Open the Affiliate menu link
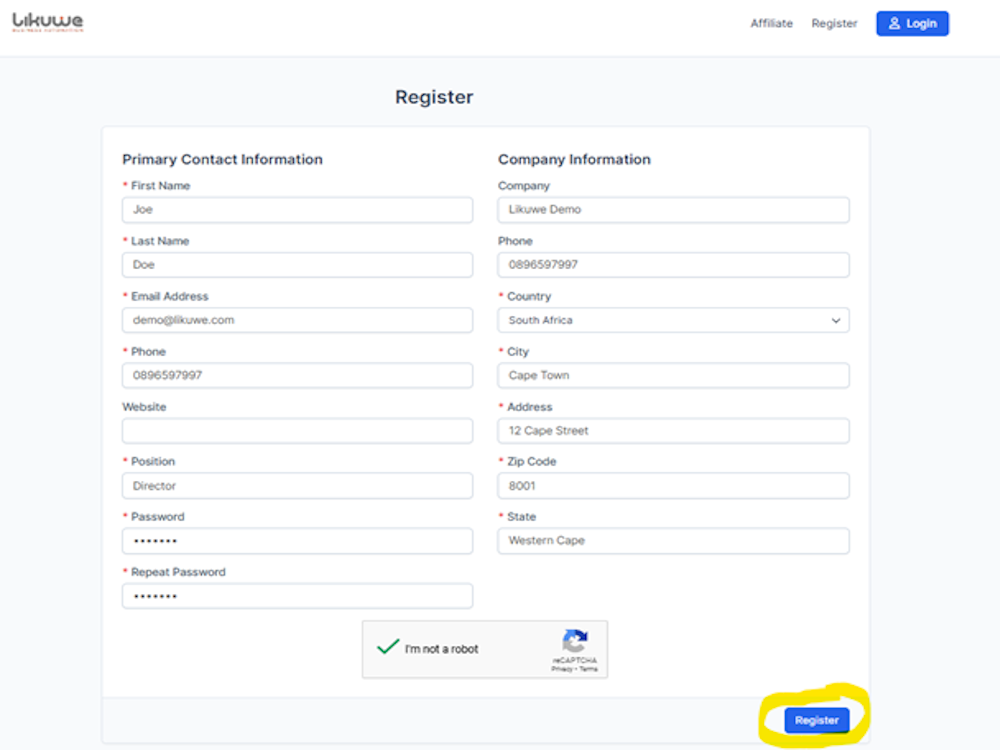The width and height of the screenshot is (1000, 750). click(771, 23)
